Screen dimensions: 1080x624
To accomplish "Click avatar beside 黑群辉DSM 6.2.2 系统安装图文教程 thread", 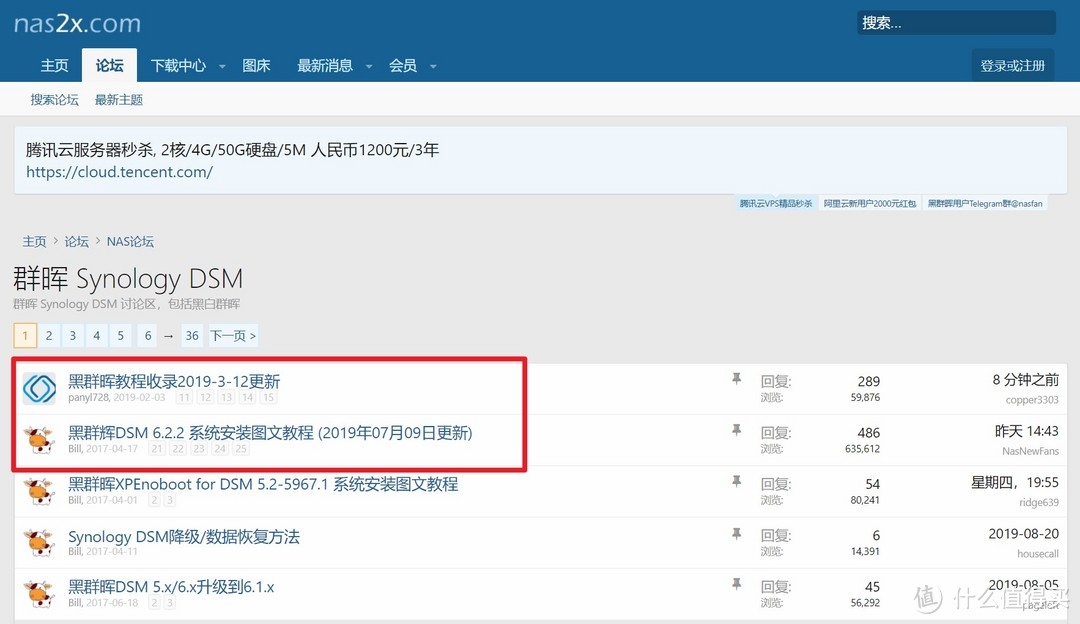I will tap(39, 439).
